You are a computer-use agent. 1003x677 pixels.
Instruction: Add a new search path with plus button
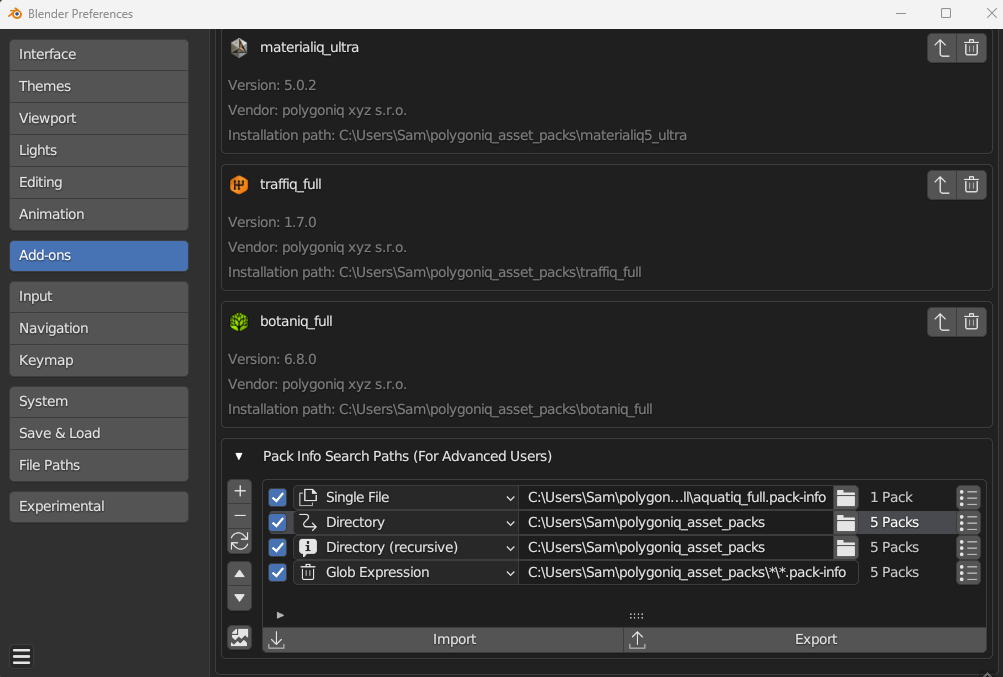240,491
